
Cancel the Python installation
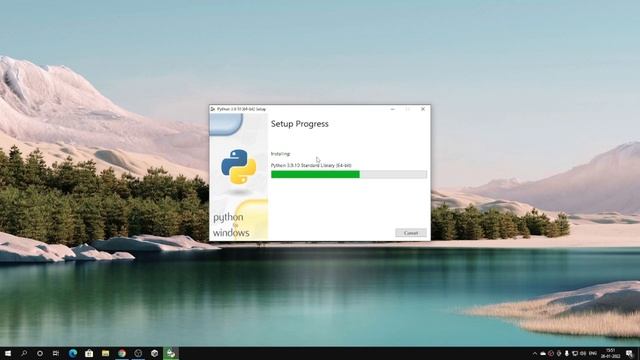[x=411, y=233]
